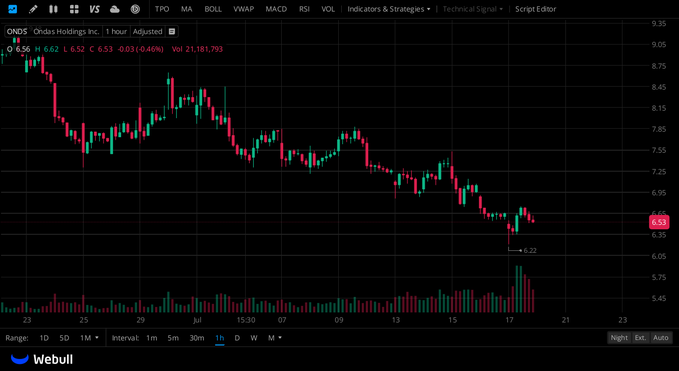The image size is (679, 371).
Task: Open the Adjusted price setting
Action: tap(148, 32)
